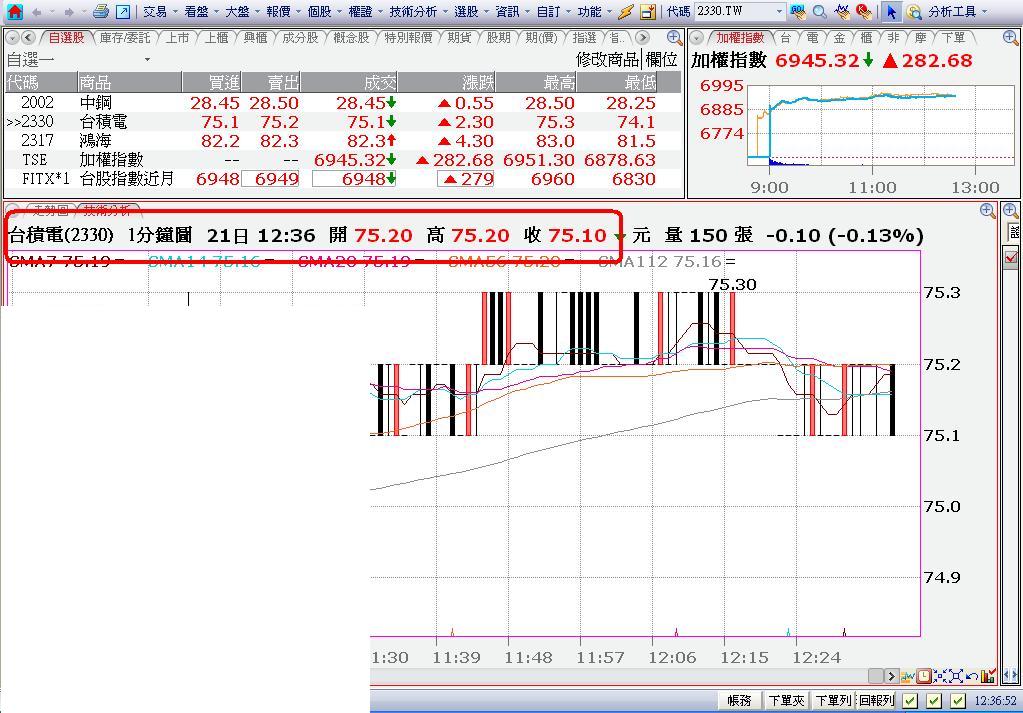Click the chart's horizontal scrollbar thumb
Screen dimensions: 1023x713
coord(876,676)
